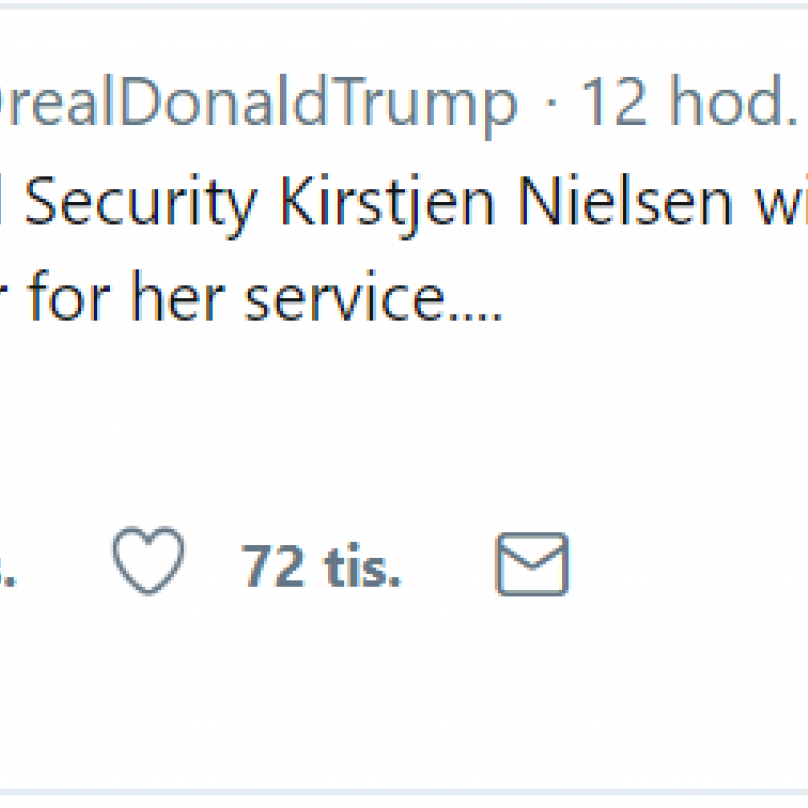Click the "72 tis." like count
808x808 pixels.
pyautogui.click(x=320, y=566)
